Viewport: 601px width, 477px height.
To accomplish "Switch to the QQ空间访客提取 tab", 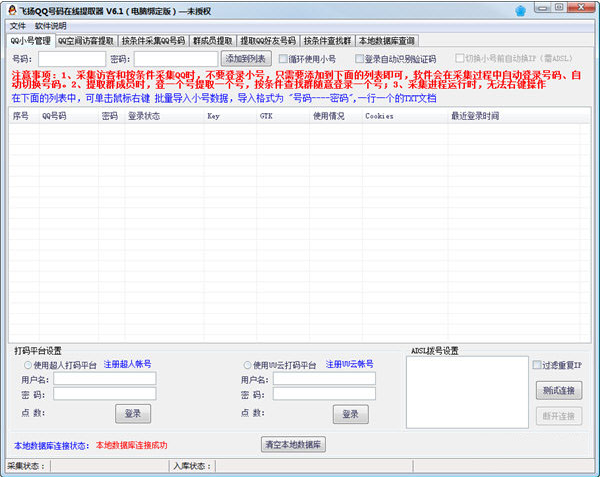I will 86,41.
